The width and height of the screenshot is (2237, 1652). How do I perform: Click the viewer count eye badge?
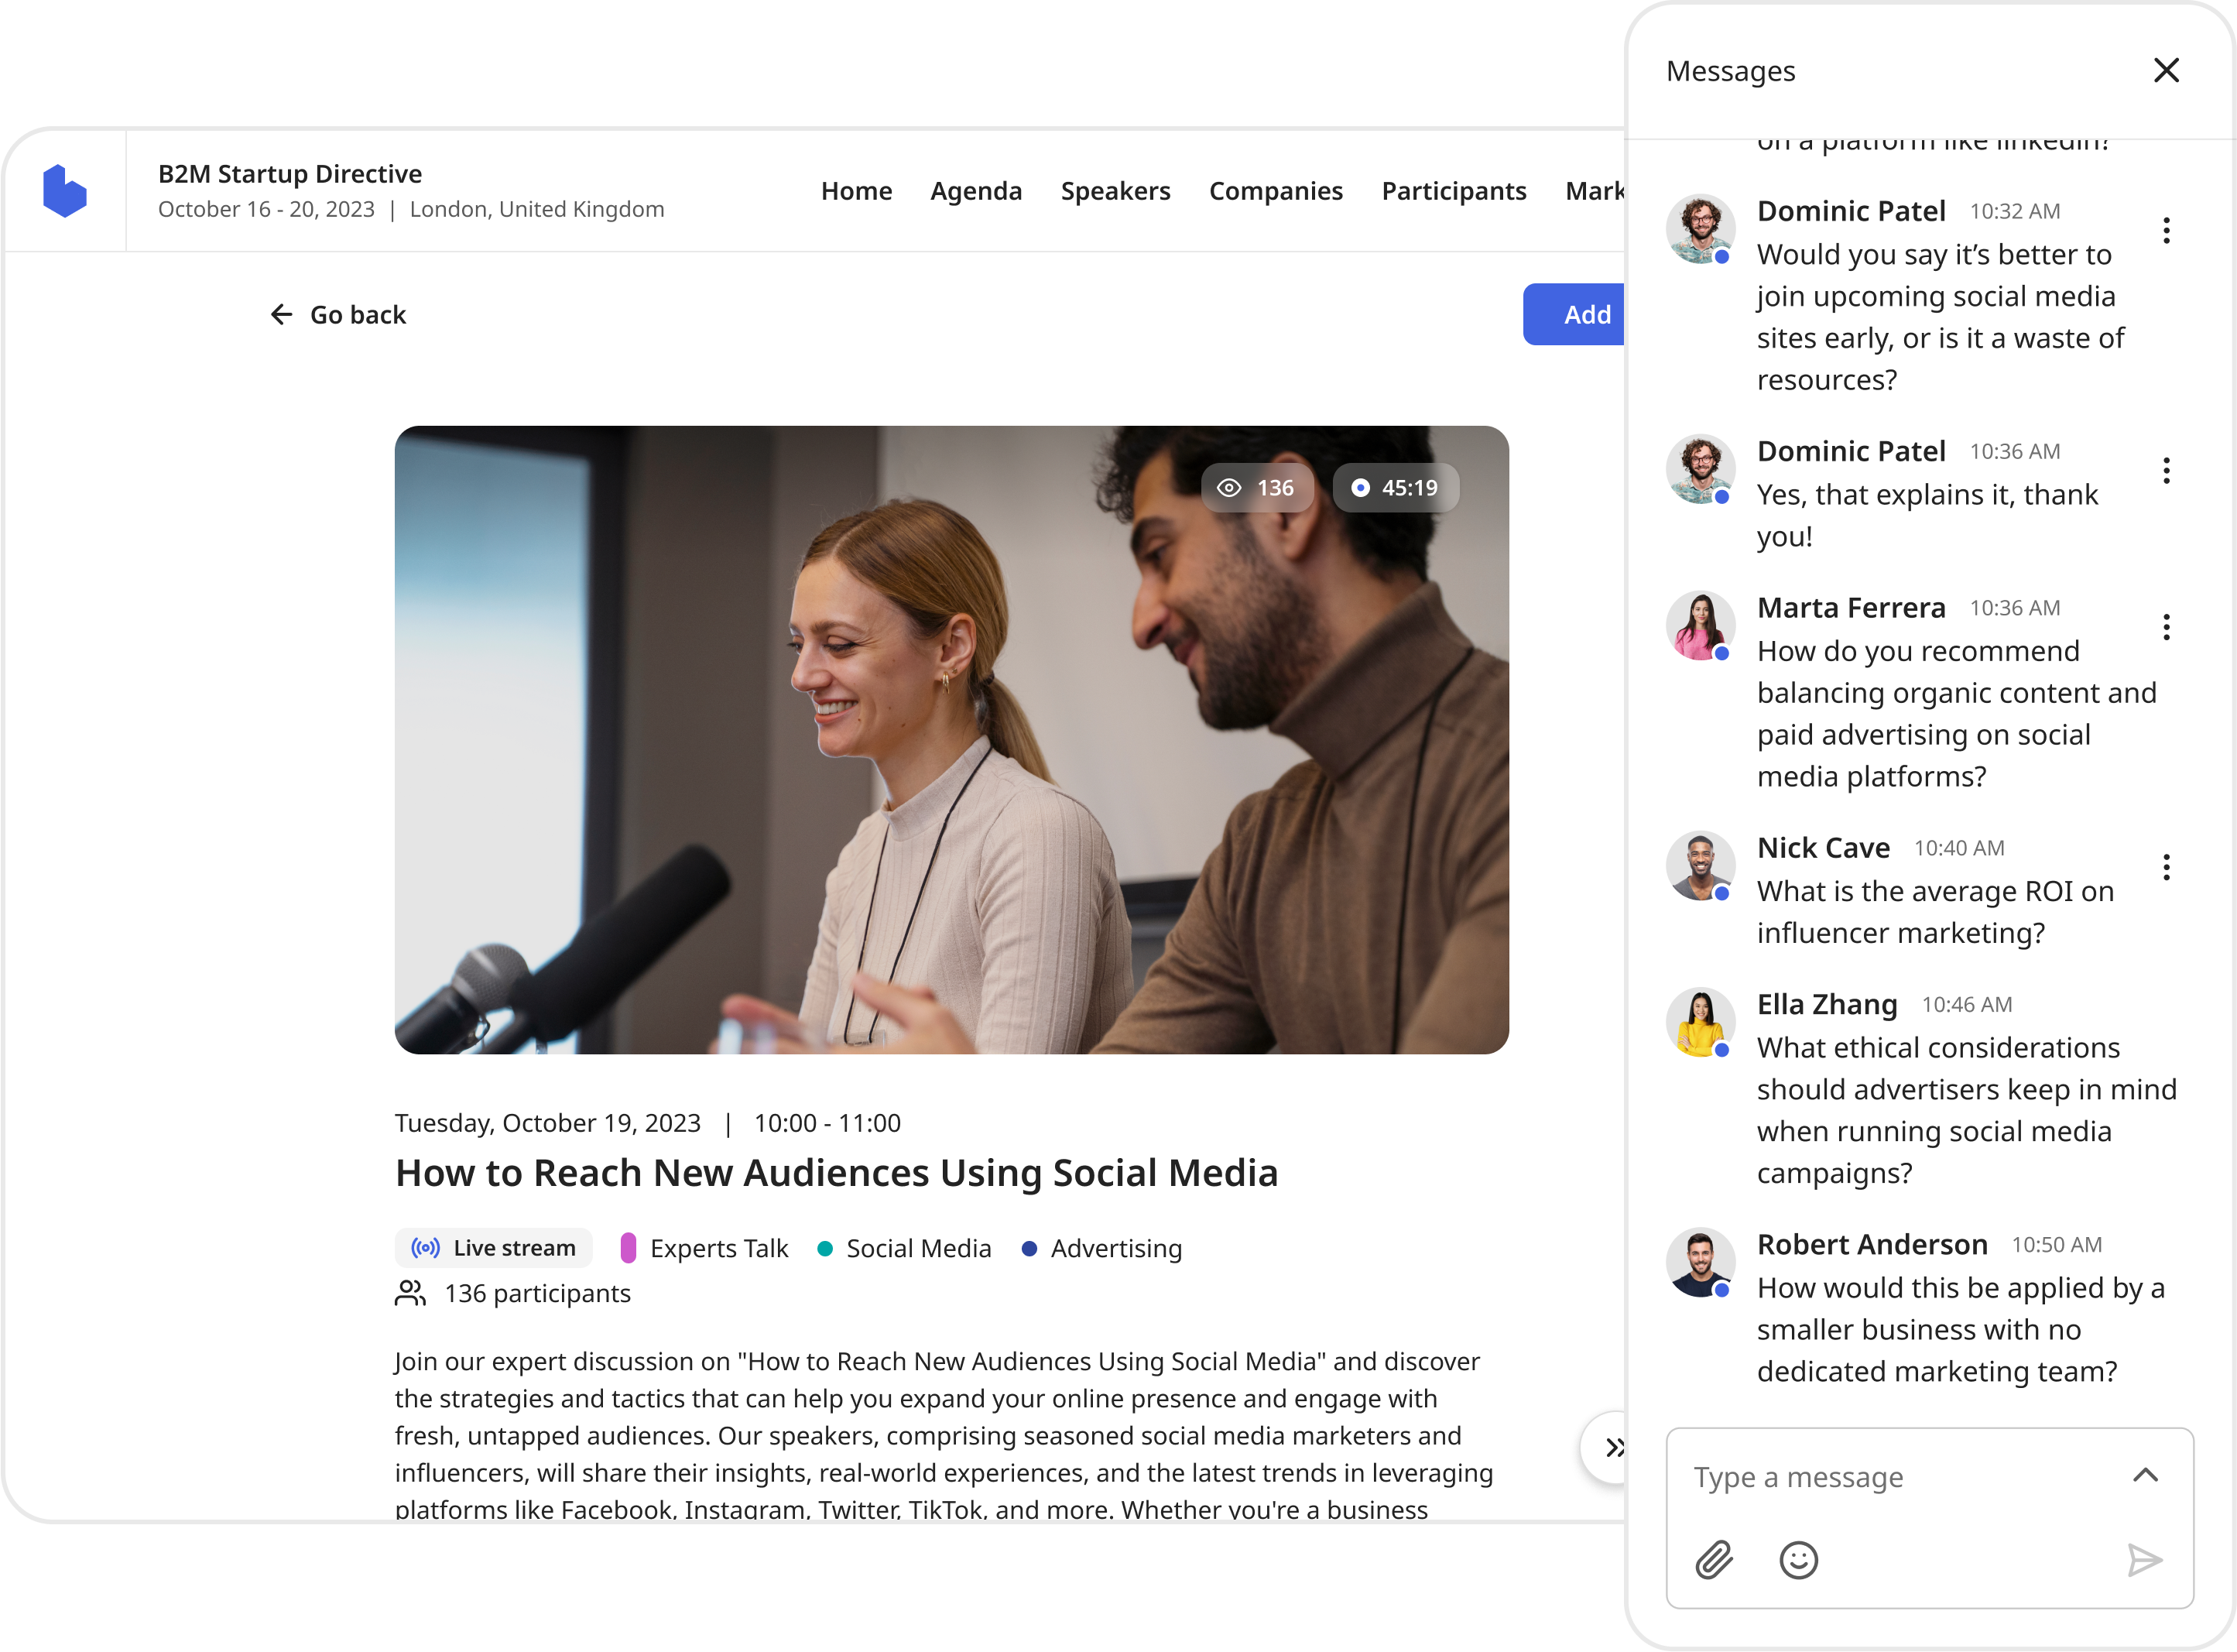coord(1256,488)
